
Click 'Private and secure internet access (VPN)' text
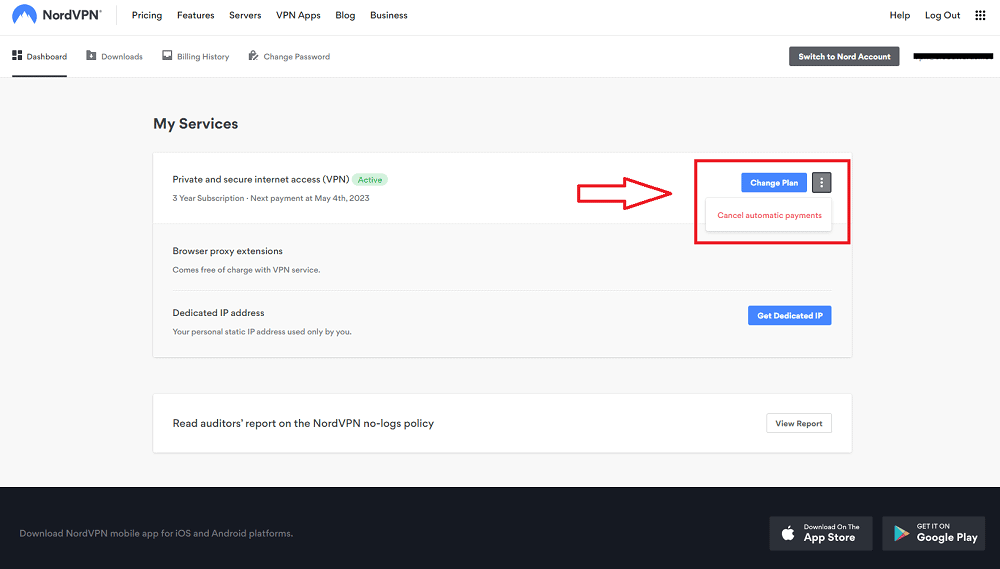point(261,179)
